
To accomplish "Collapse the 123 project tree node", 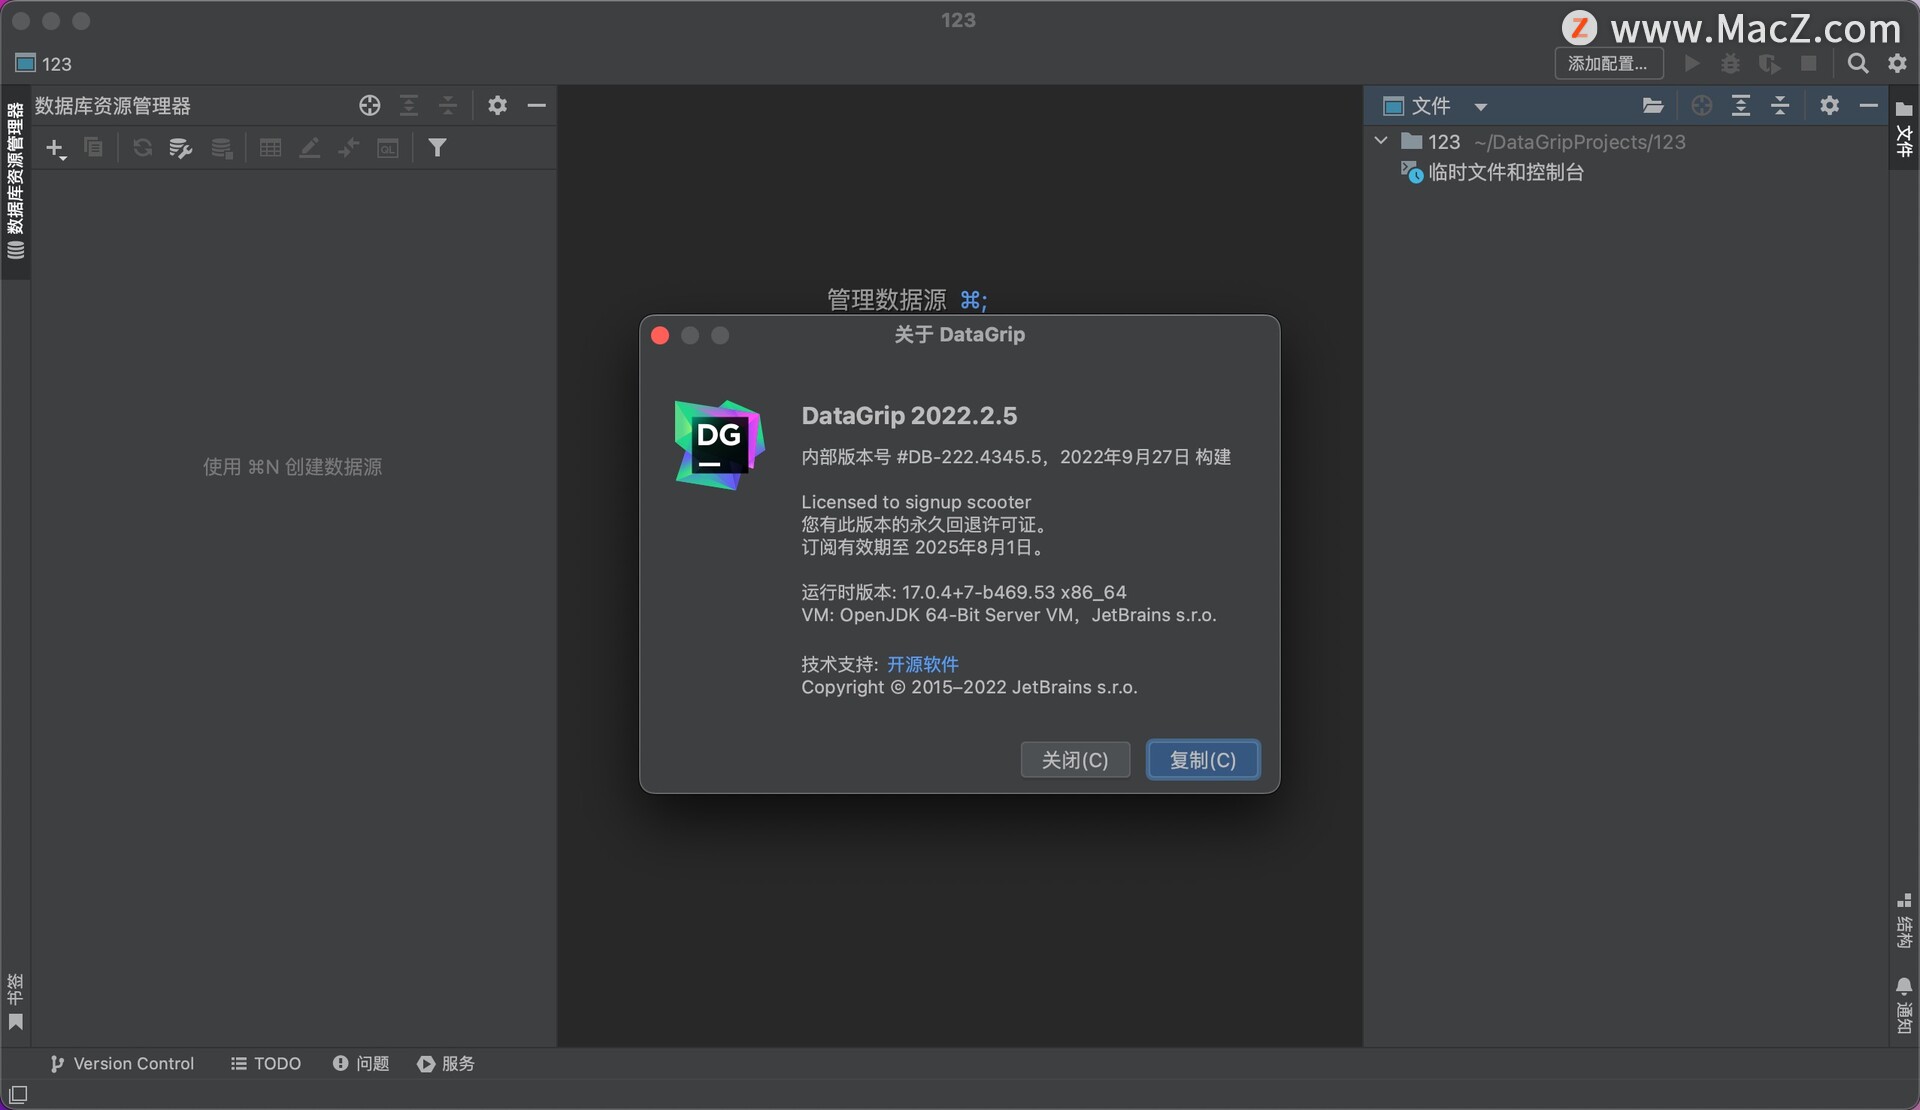I will coord(1381,141).
